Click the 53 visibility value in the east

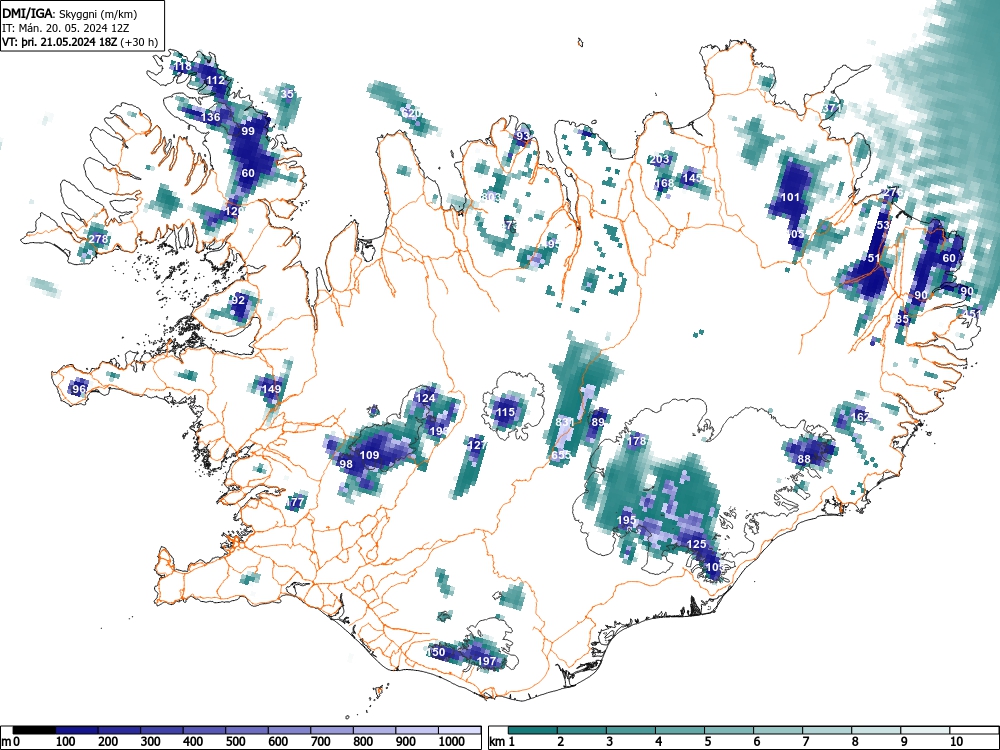(883, 226)
